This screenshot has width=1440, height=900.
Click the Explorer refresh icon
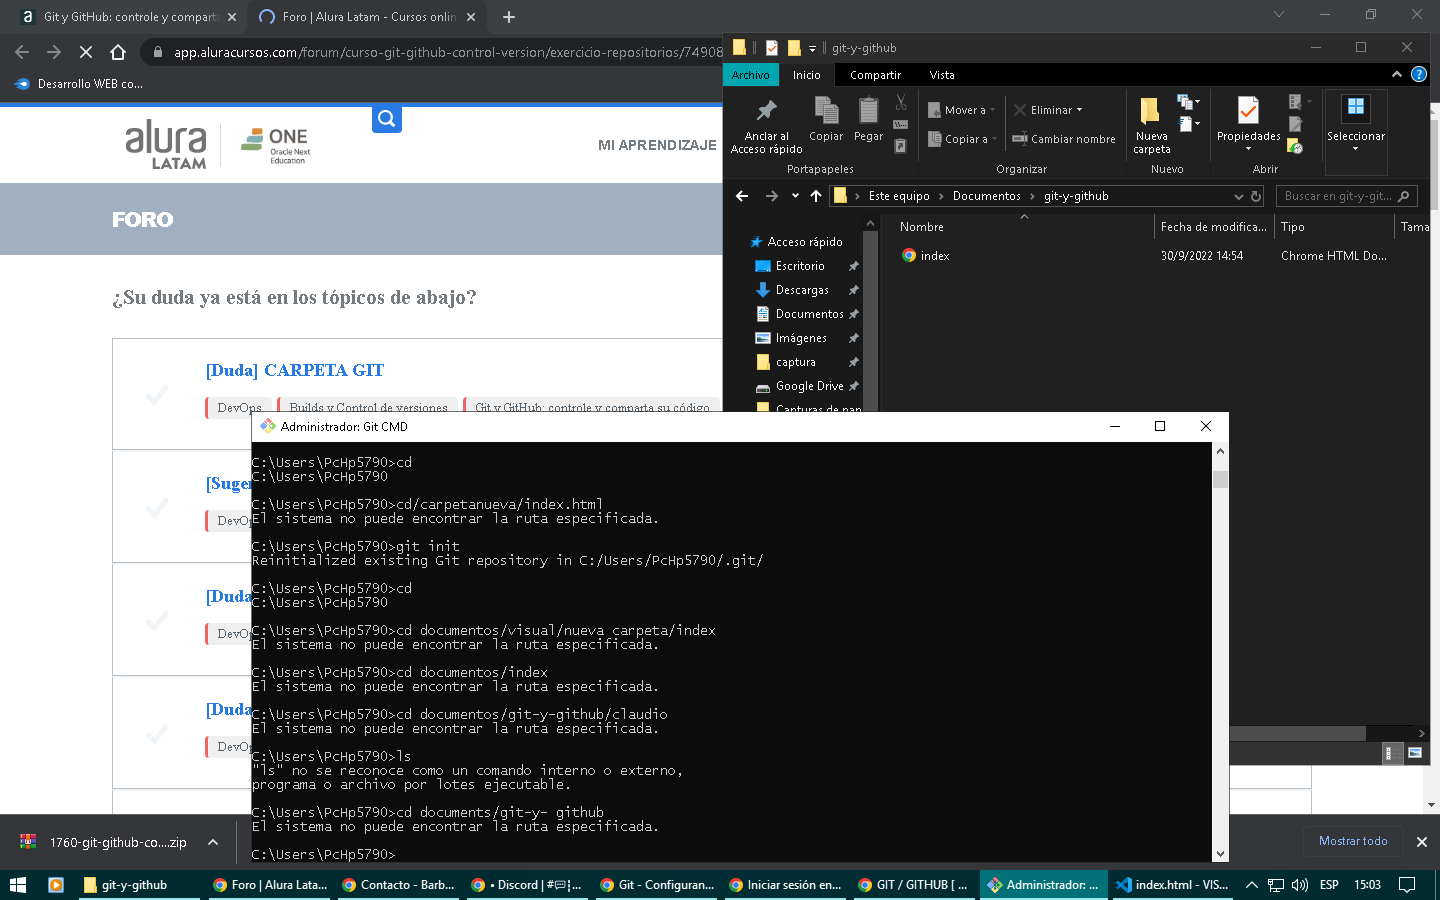(x=1256, y=196)
